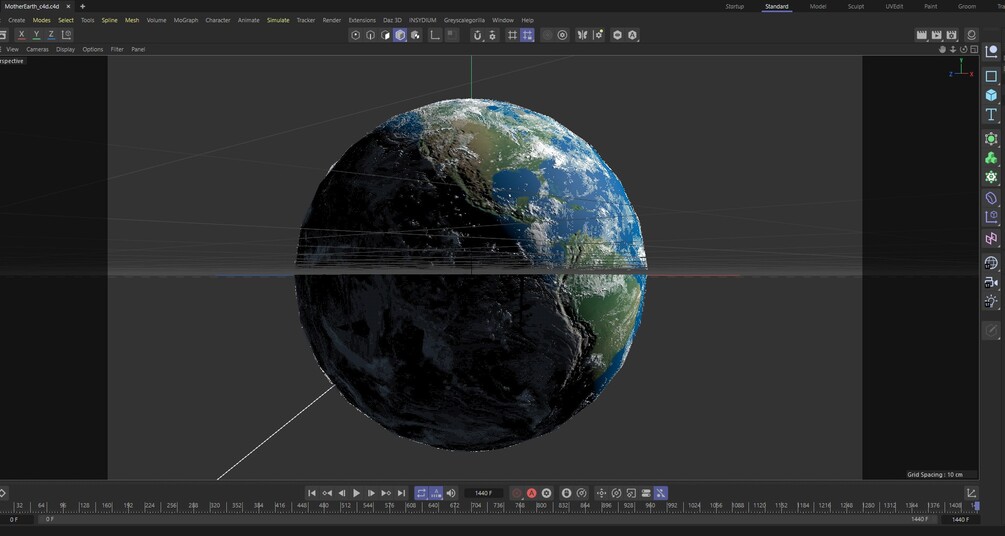
Task: Toggle the highlighted Locked Workplane icon
Action: pyautogui.click(x=527, y=35)
